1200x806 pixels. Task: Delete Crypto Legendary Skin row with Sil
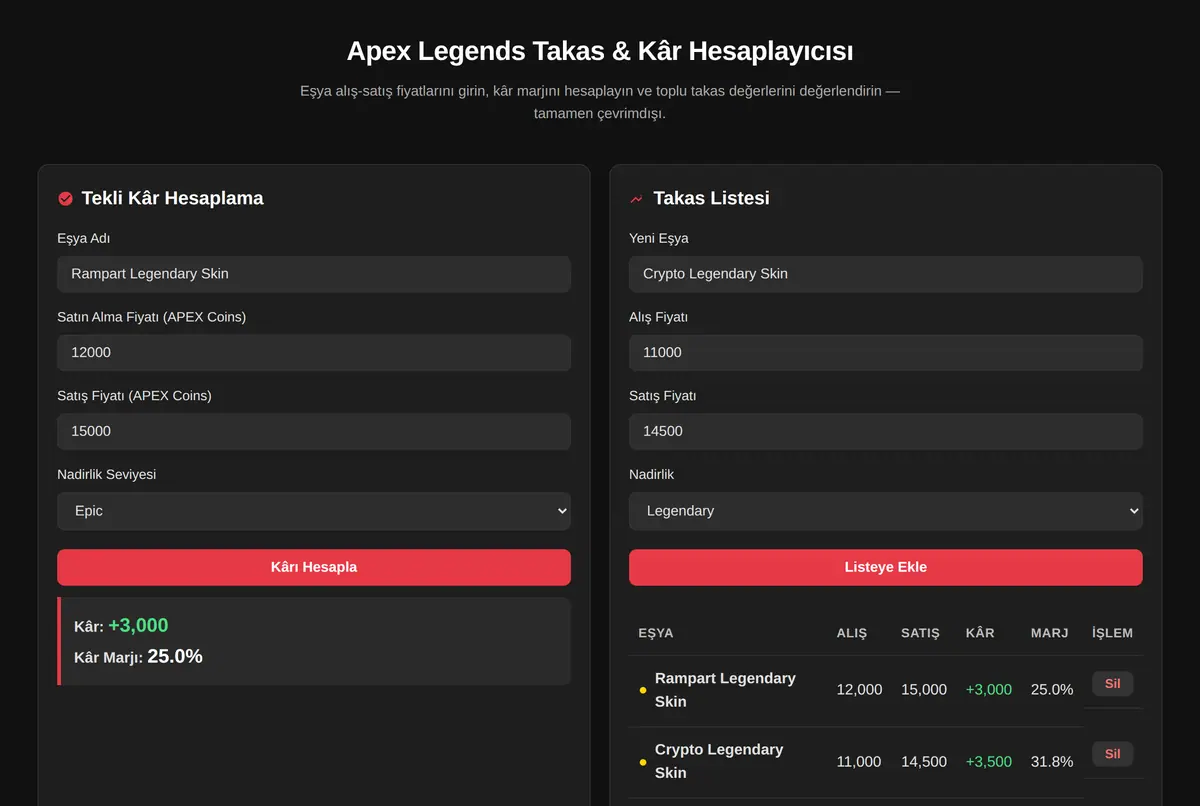point(1112,754)
